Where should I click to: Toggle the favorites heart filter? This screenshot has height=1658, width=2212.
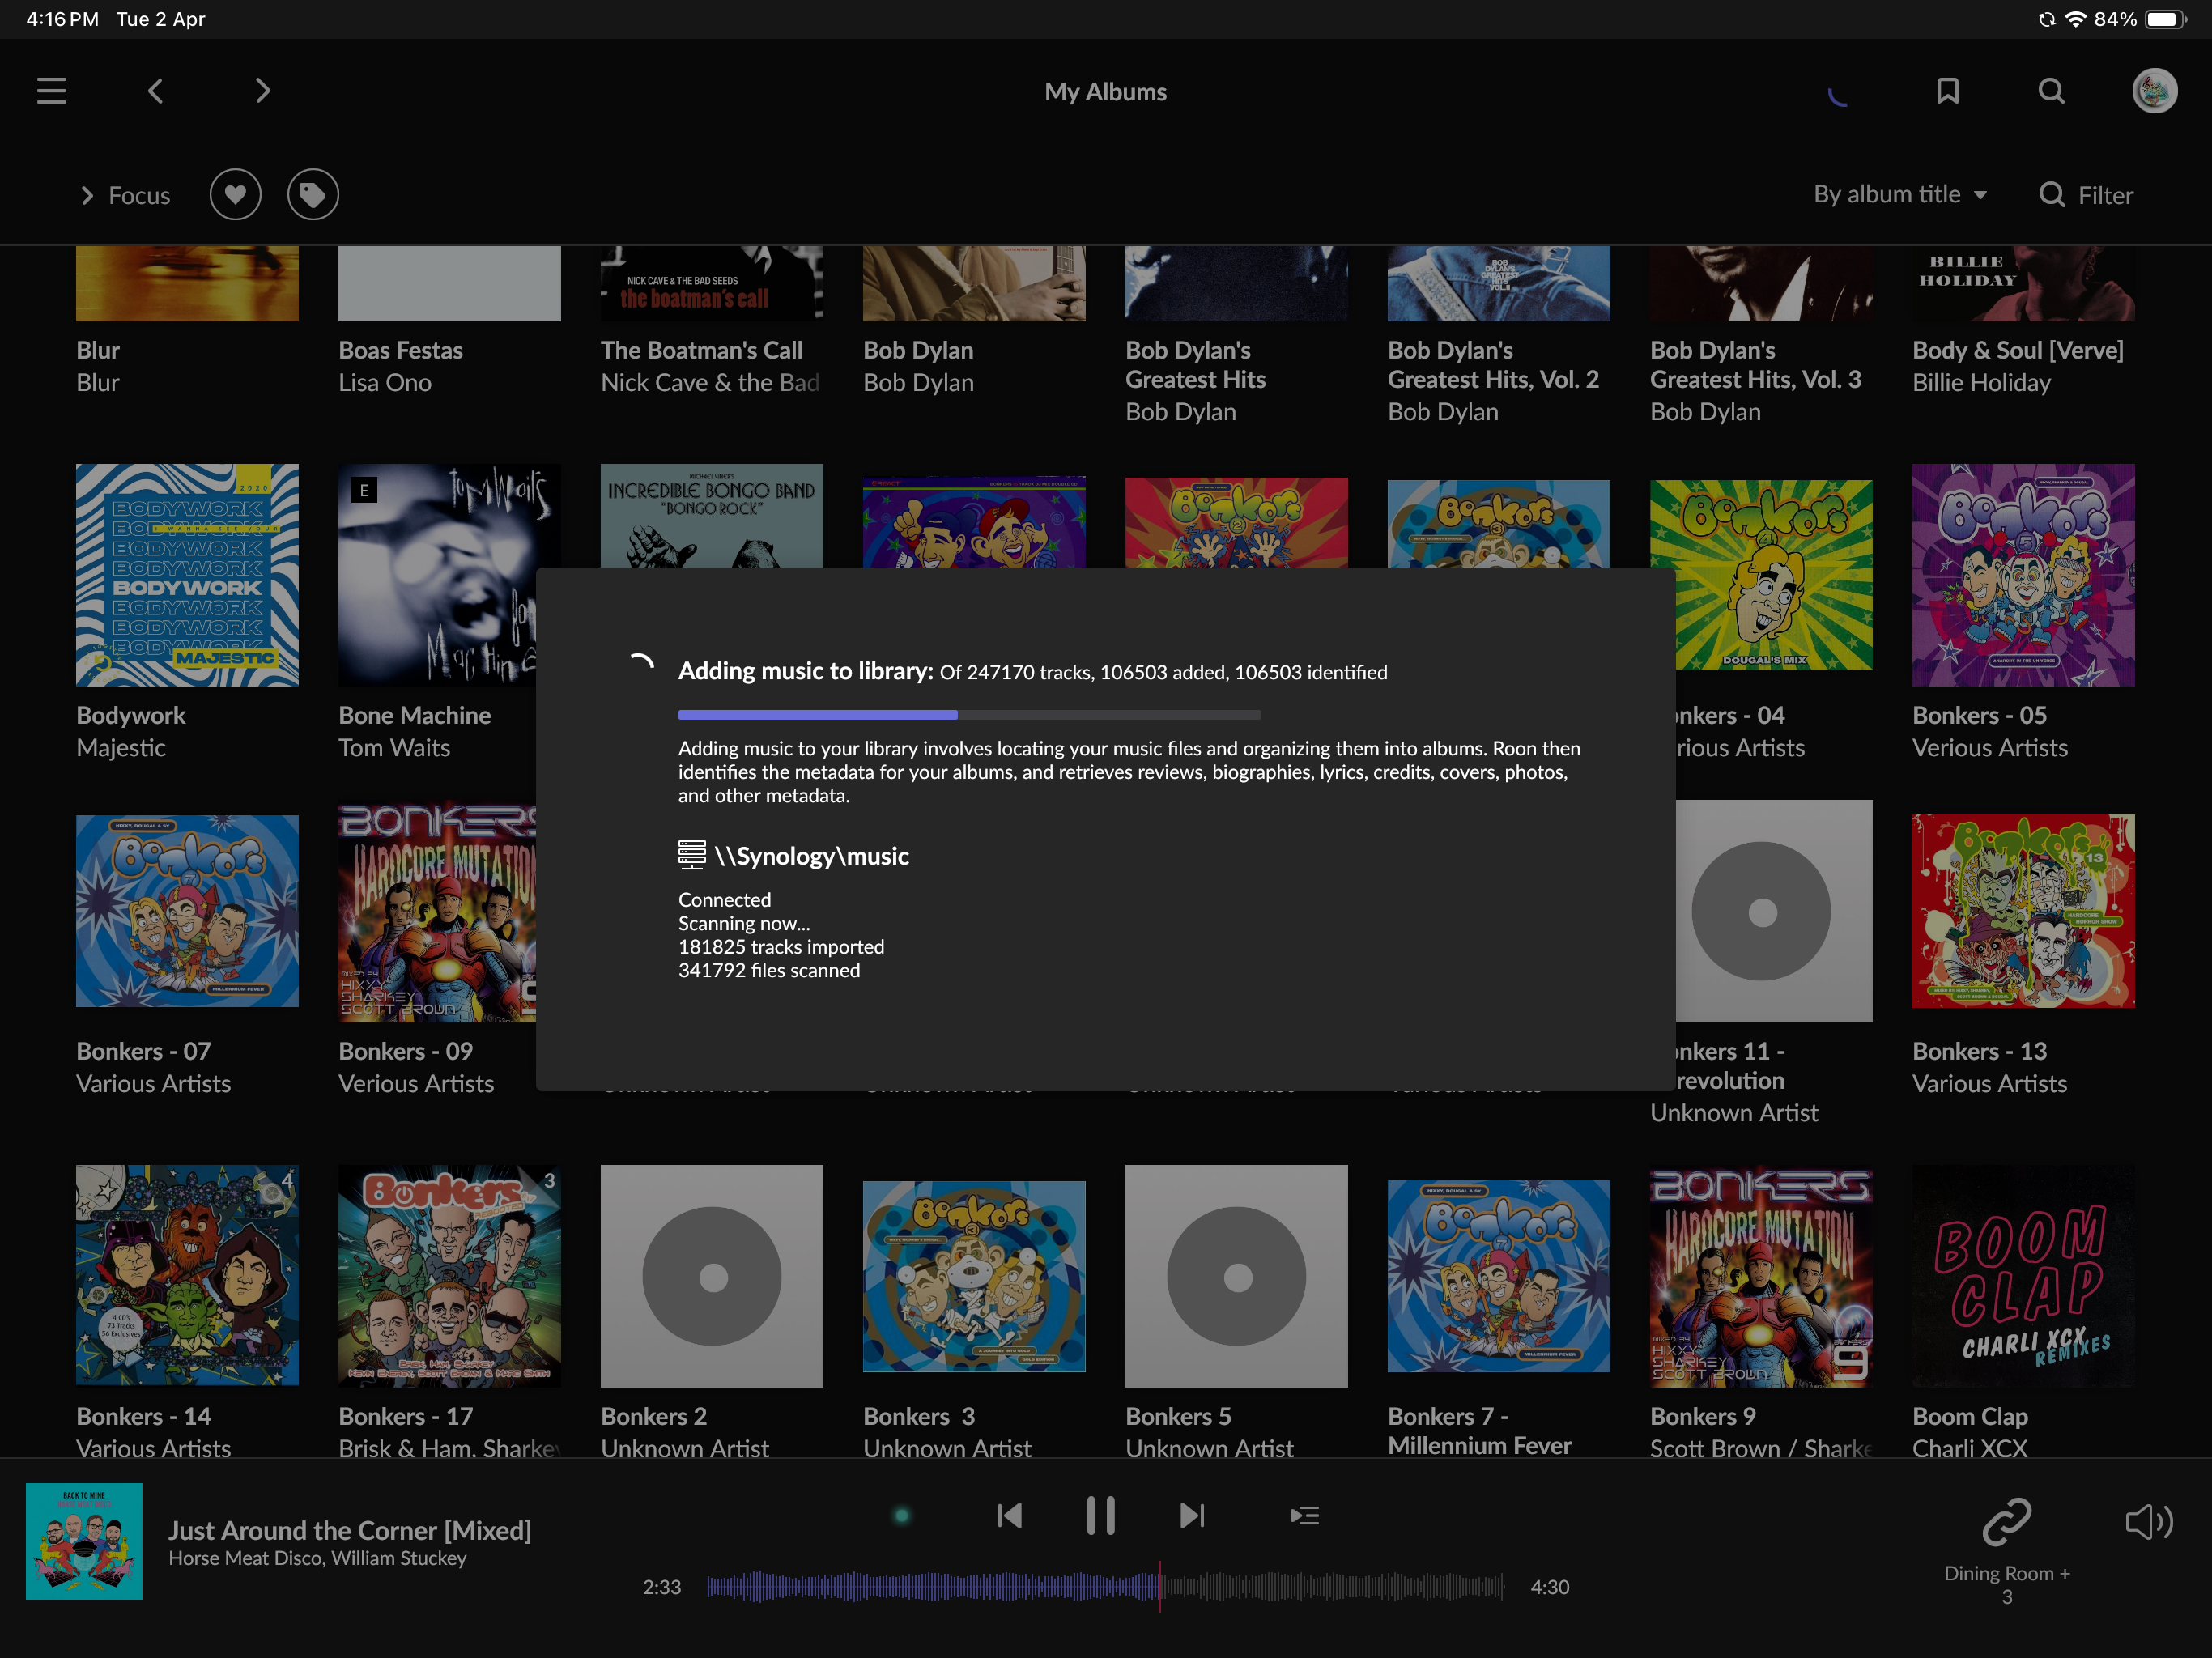tap(235, 194)
